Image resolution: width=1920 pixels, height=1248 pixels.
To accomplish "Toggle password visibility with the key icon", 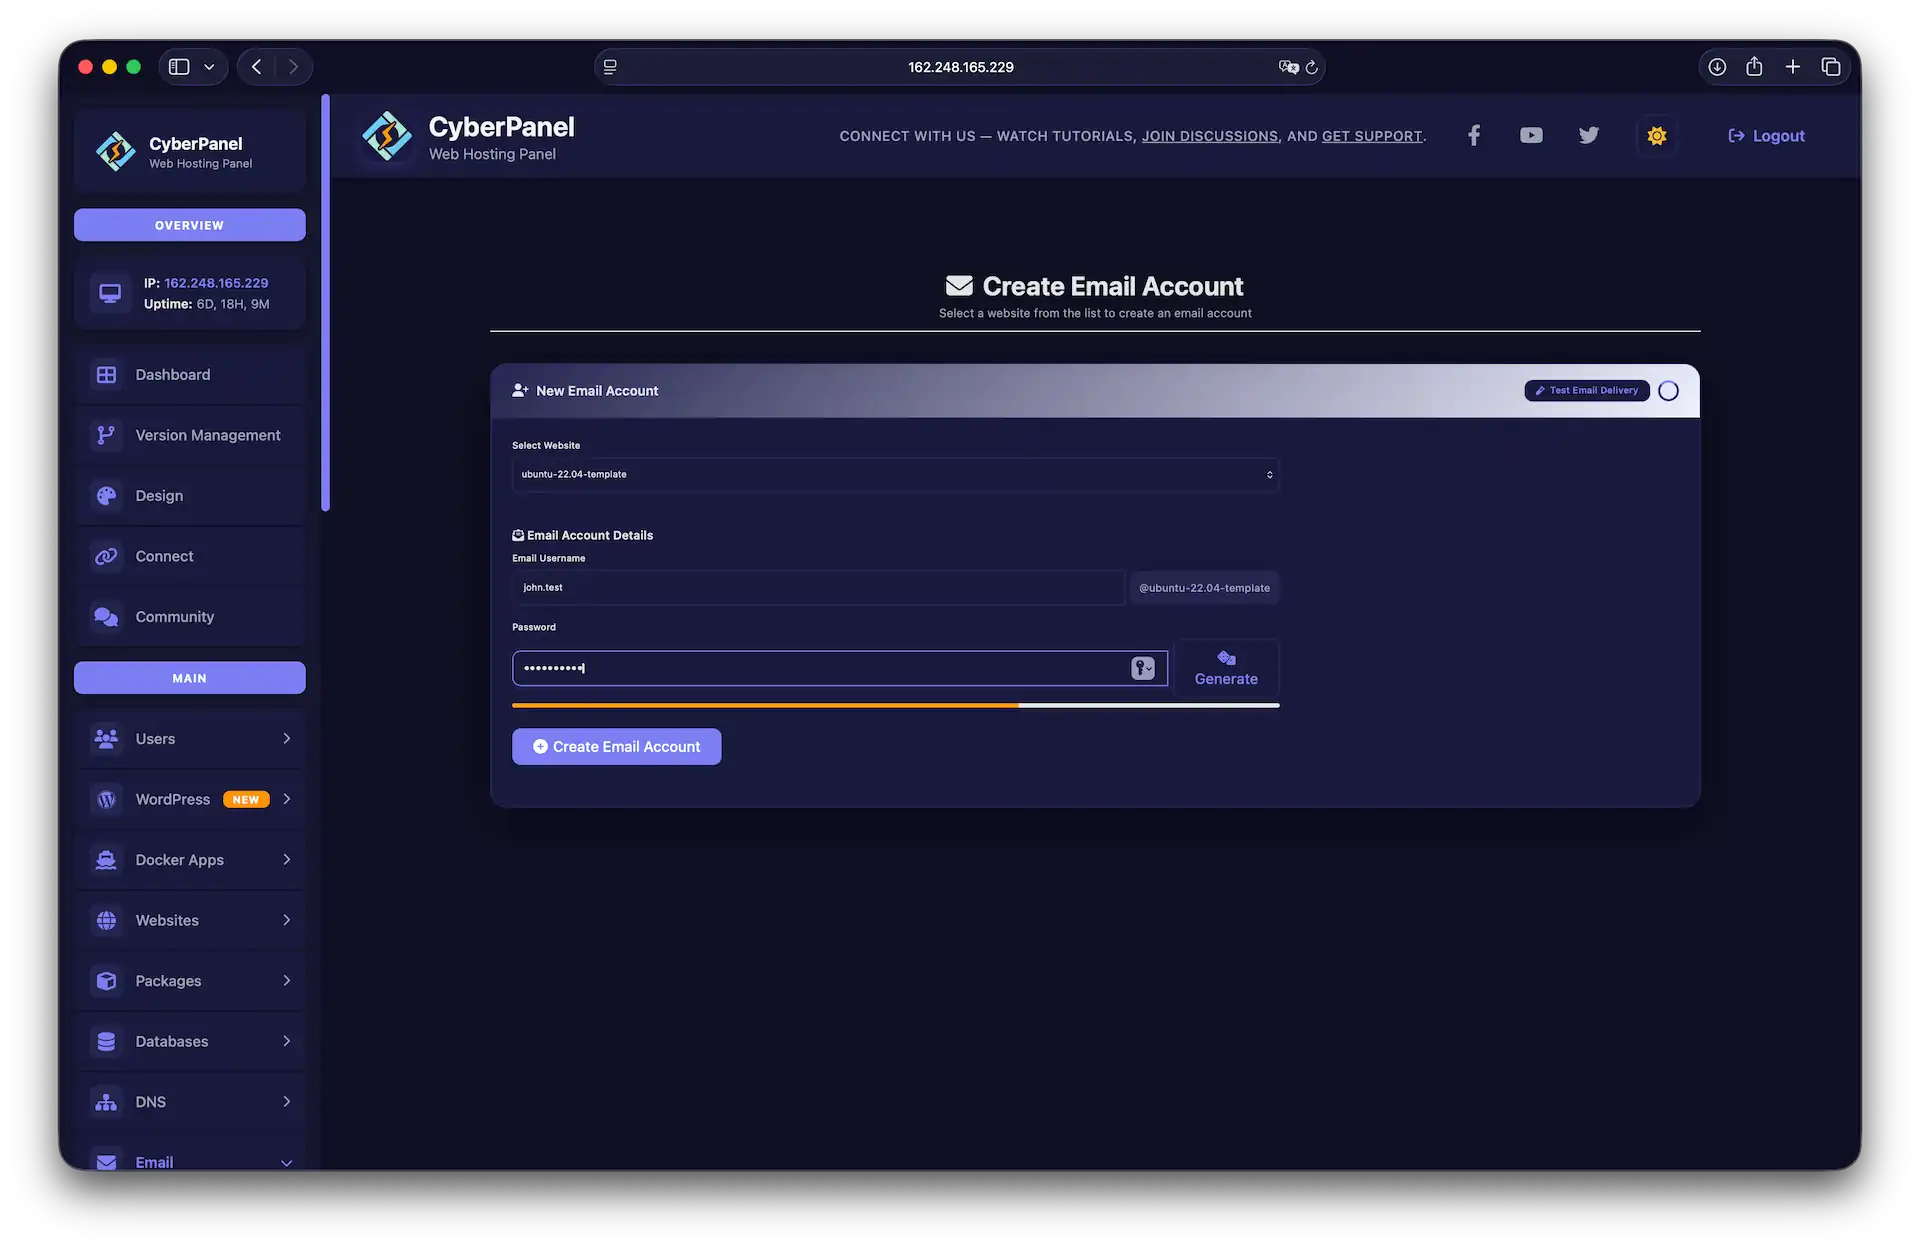I will 1143,668.
